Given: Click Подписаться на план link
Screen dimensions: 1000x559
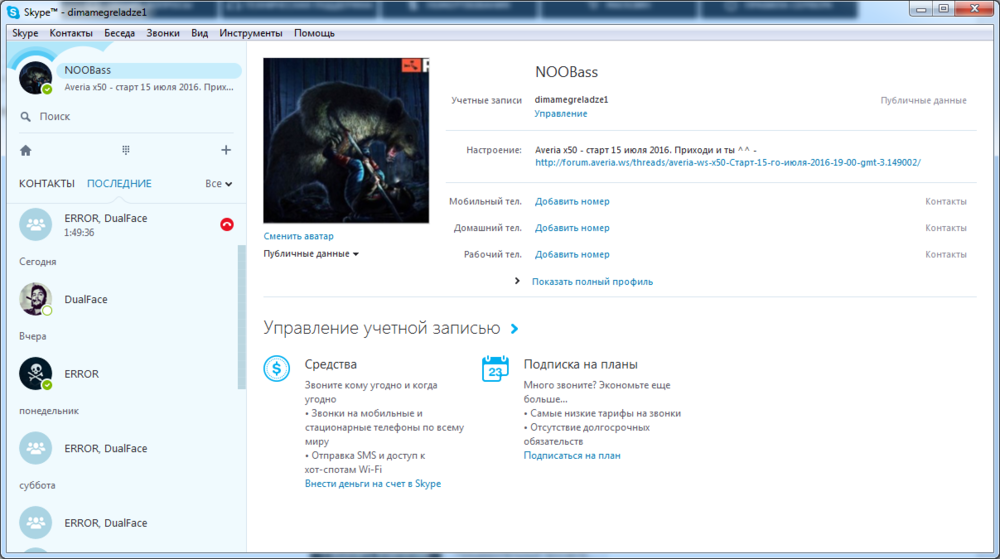Looking at the screenshot, I should (572, 456).
